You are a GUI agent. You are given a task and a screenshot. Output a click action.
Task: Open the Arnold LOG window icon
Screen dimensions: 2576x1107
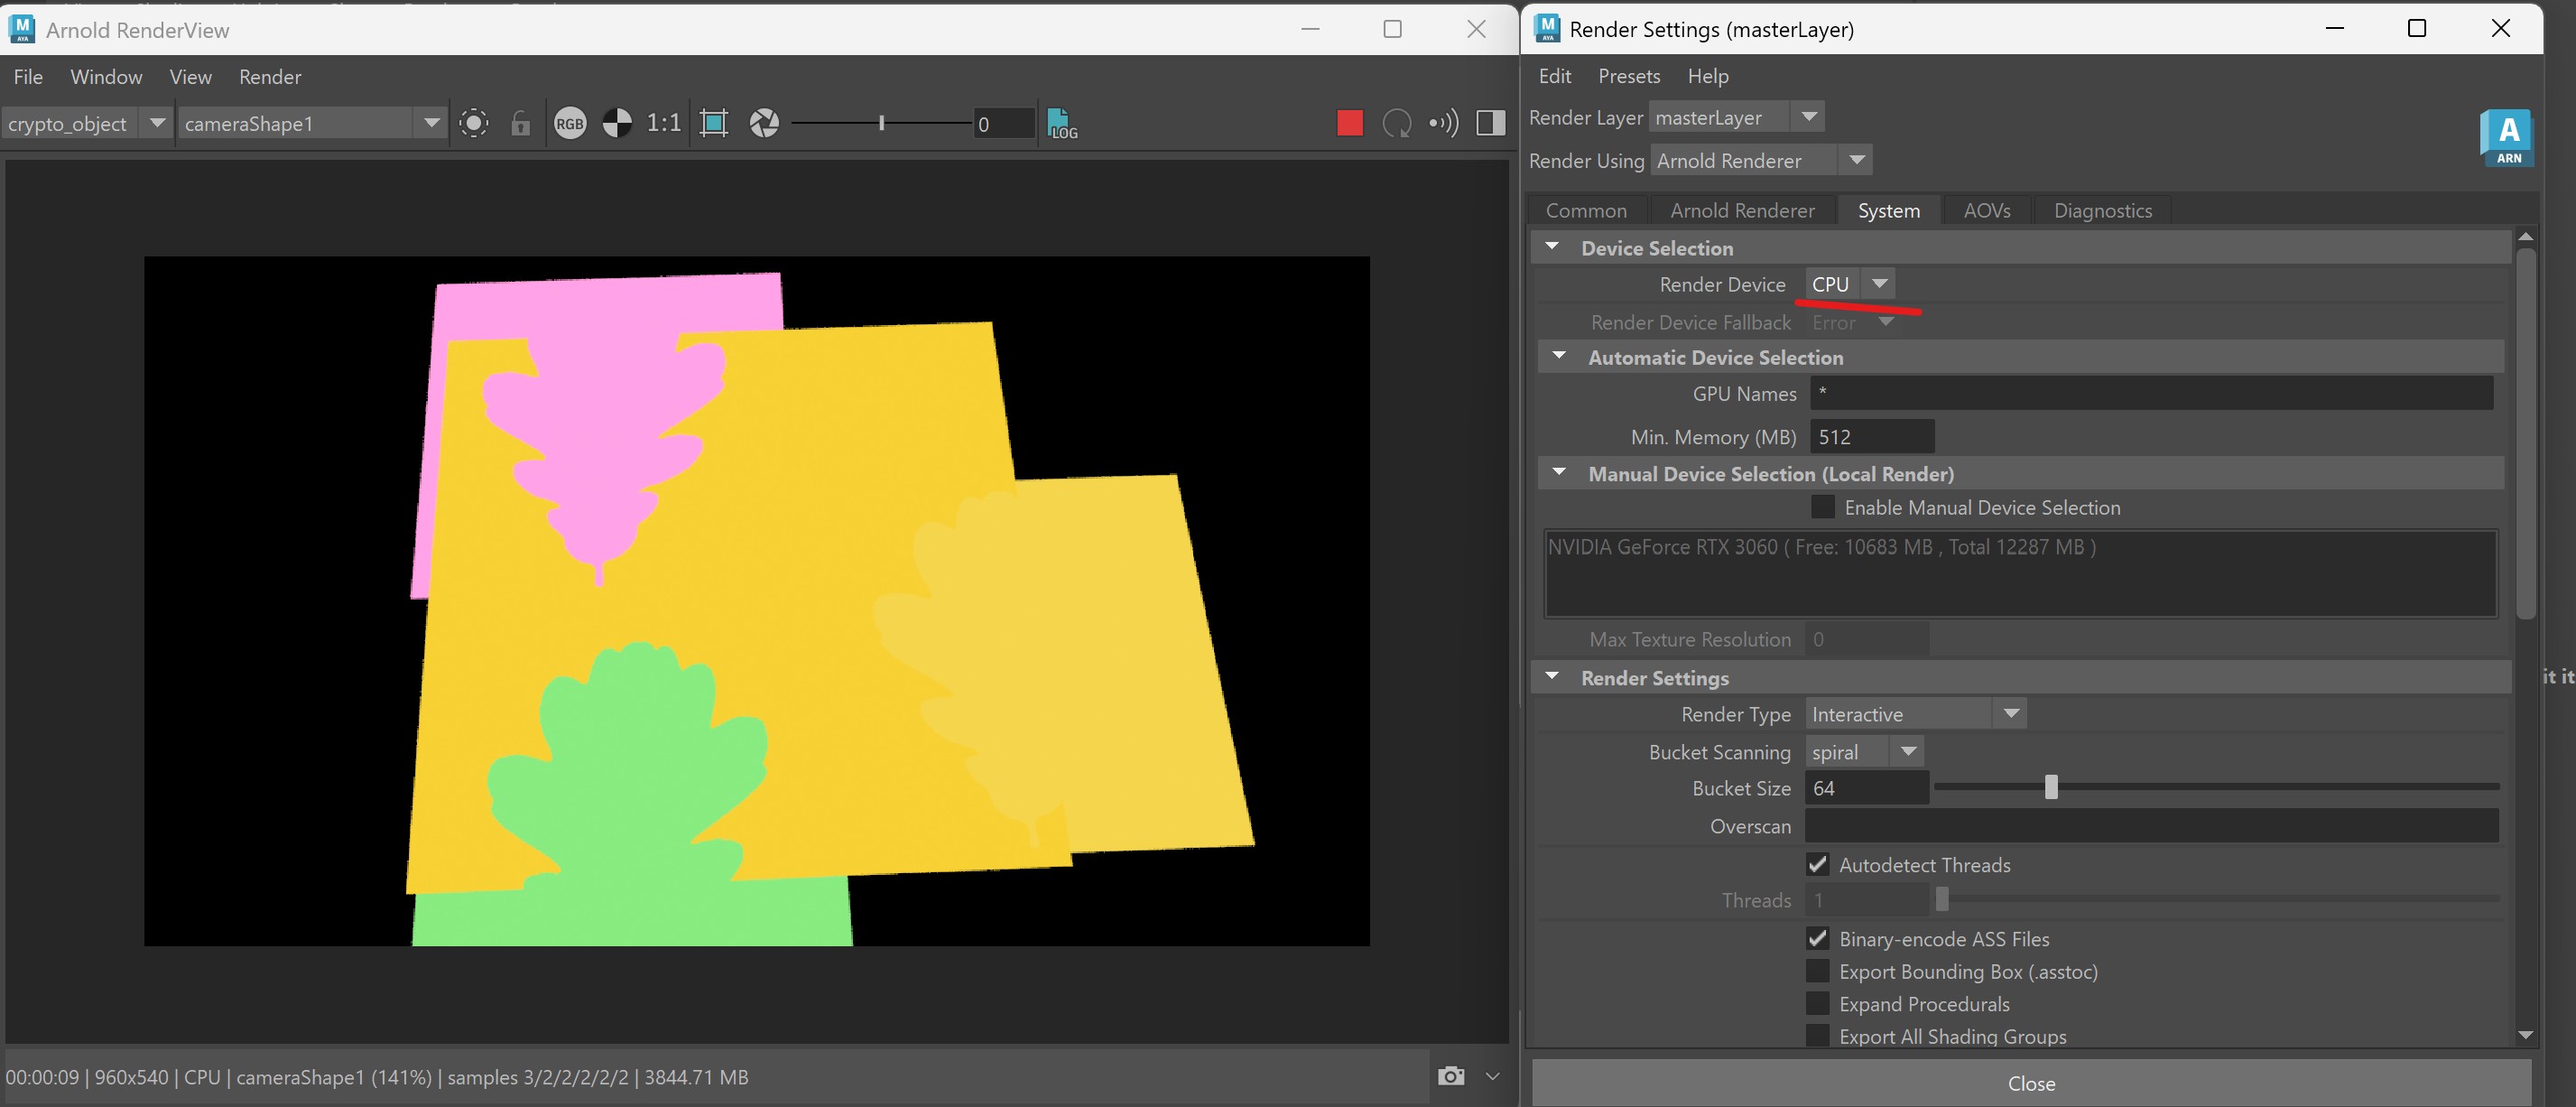pos(1062,123)
